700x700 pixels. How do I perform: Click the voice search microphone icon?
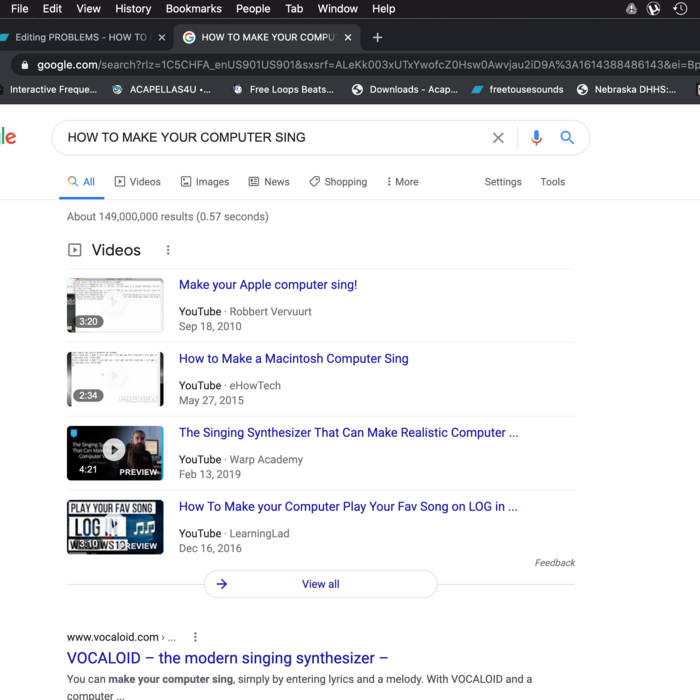click(x=536, y=138)
